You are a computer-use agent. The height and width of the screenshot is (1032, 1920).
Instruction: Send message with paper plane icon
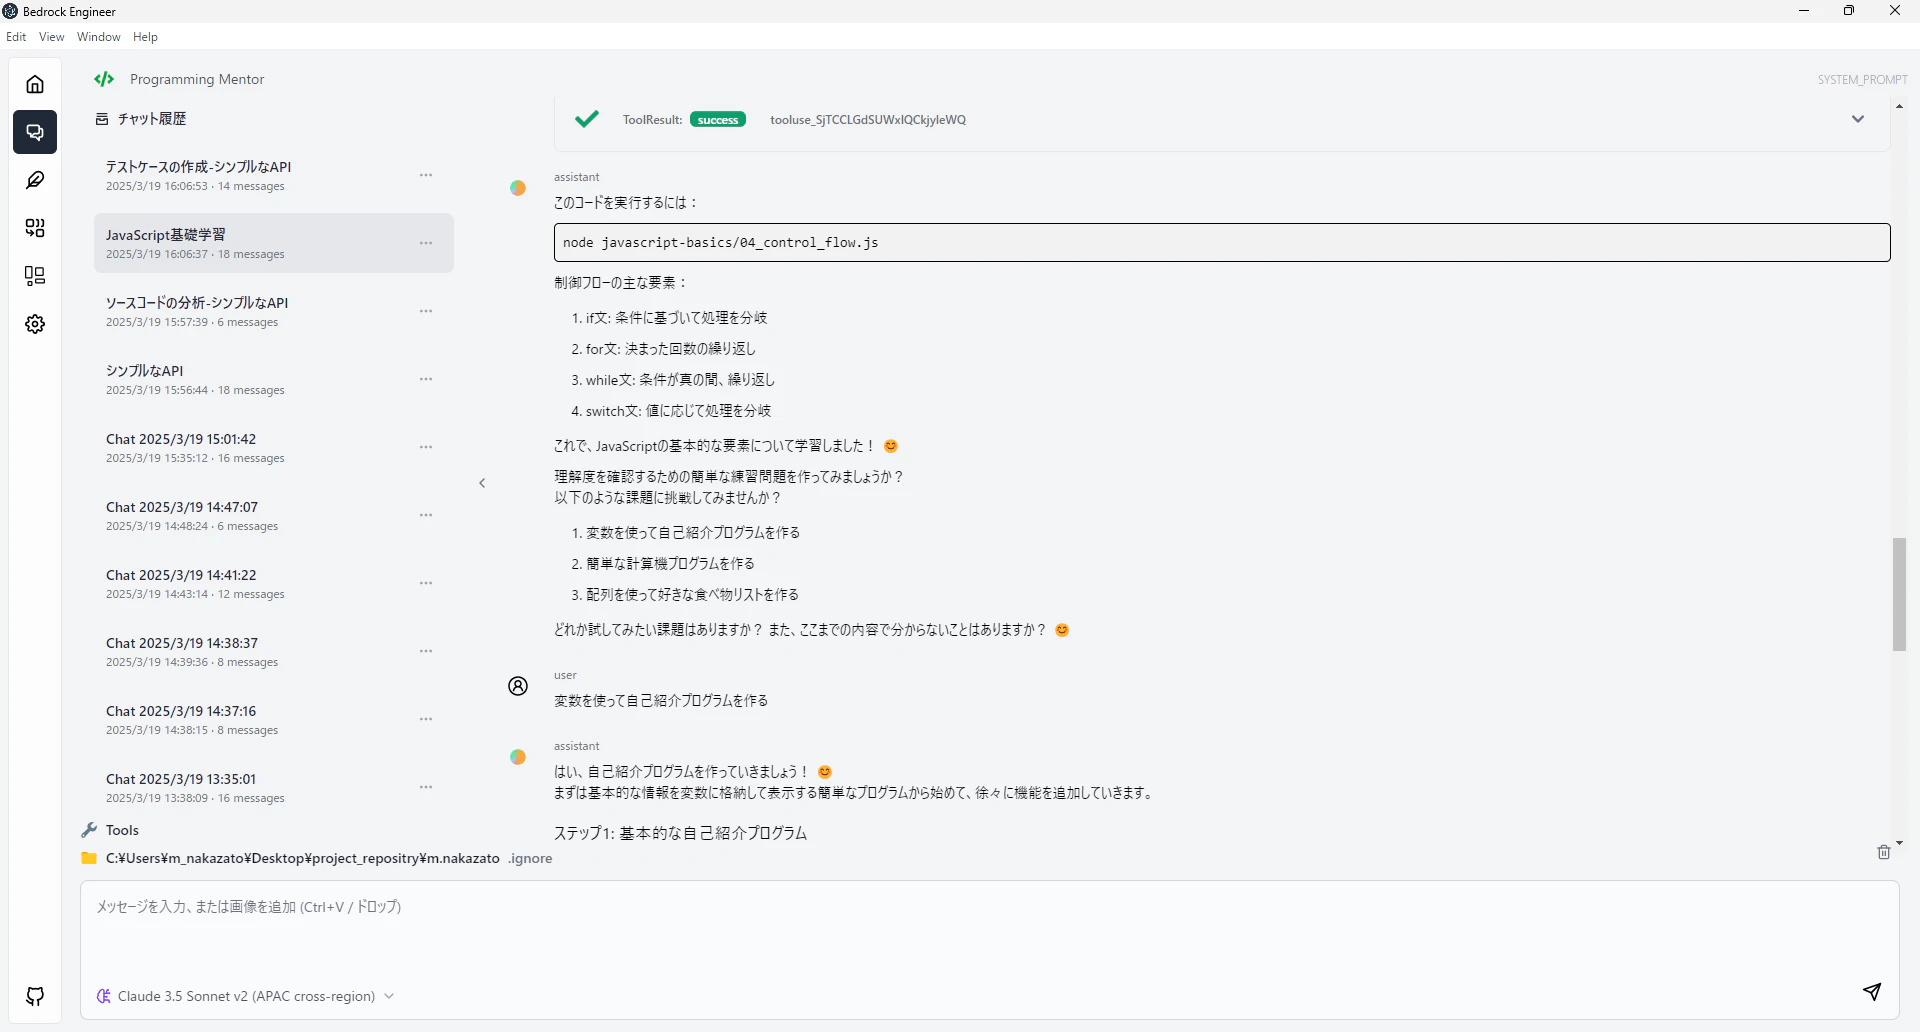[x=1872, y=991]
